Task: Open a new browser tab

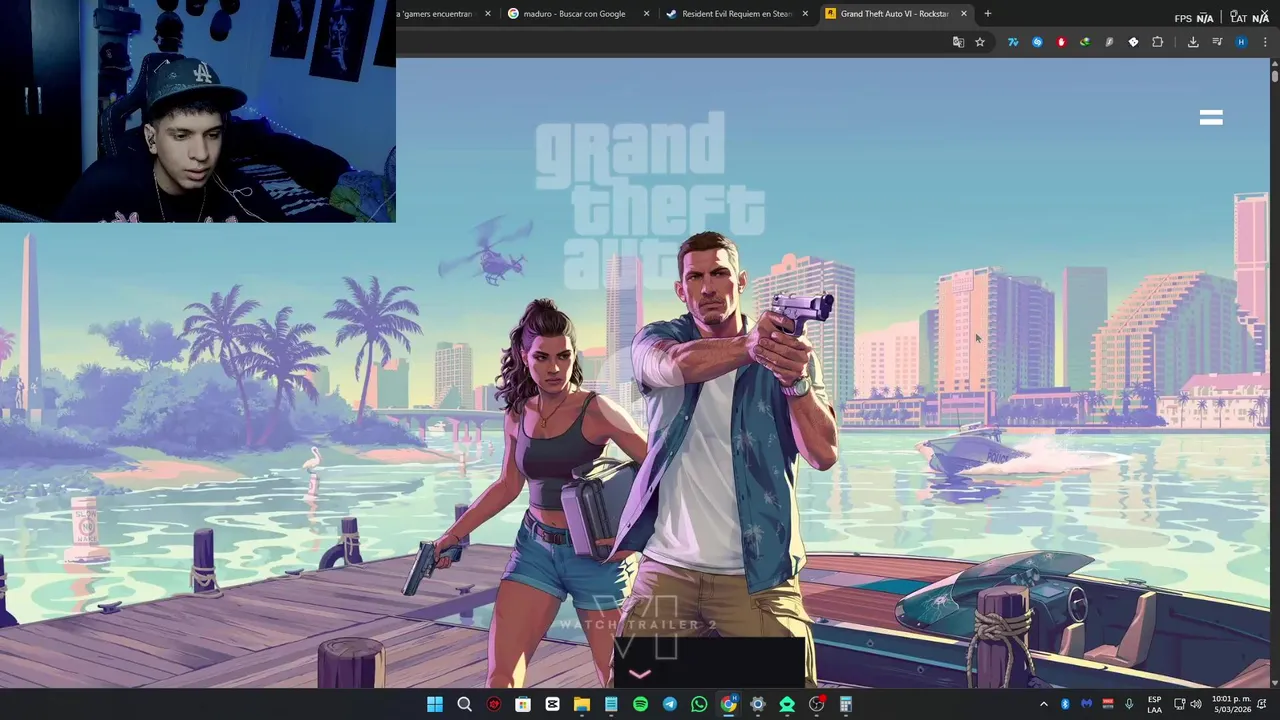Action: [988, 14]
